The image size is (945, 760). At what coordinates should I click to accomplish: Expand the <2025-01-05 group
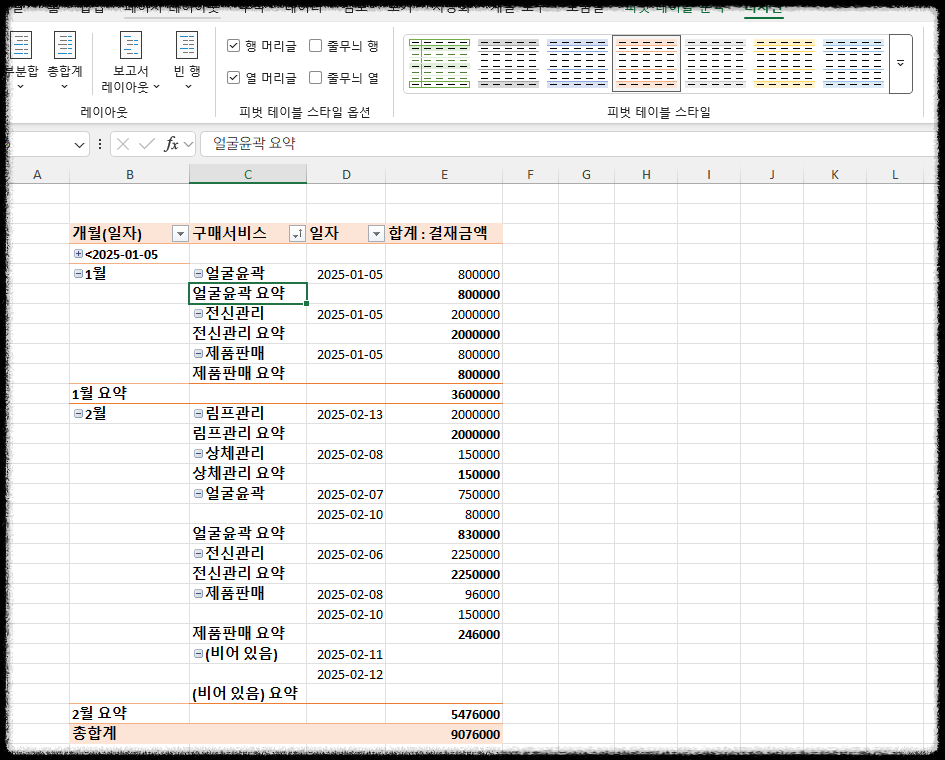pos(78,254)
